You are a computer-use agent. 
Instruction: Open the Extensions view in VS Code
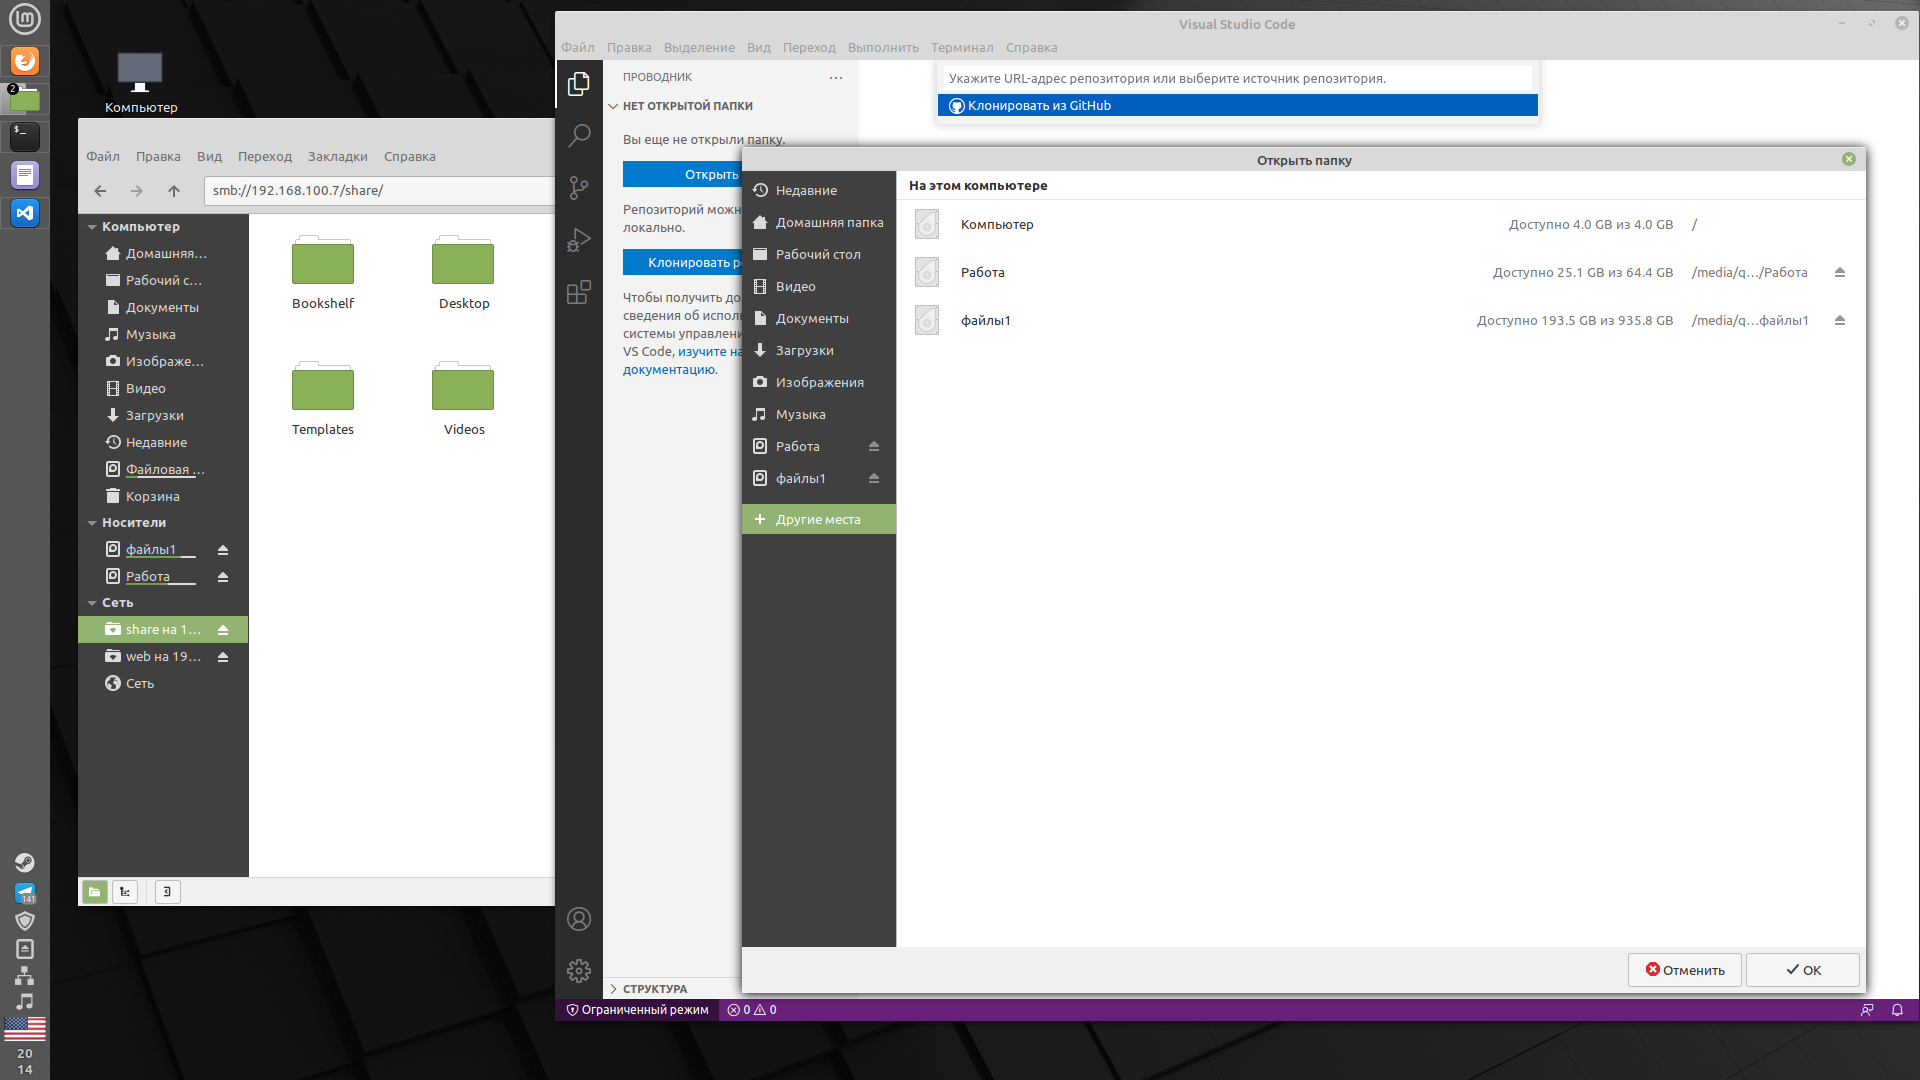tap(579, 292)
